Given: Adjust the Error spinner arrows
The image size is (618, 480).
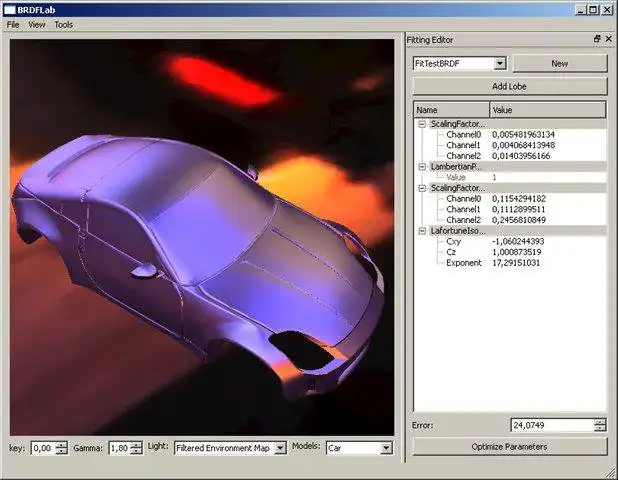Looking at the screenshot, I should (x=600, y=425).
